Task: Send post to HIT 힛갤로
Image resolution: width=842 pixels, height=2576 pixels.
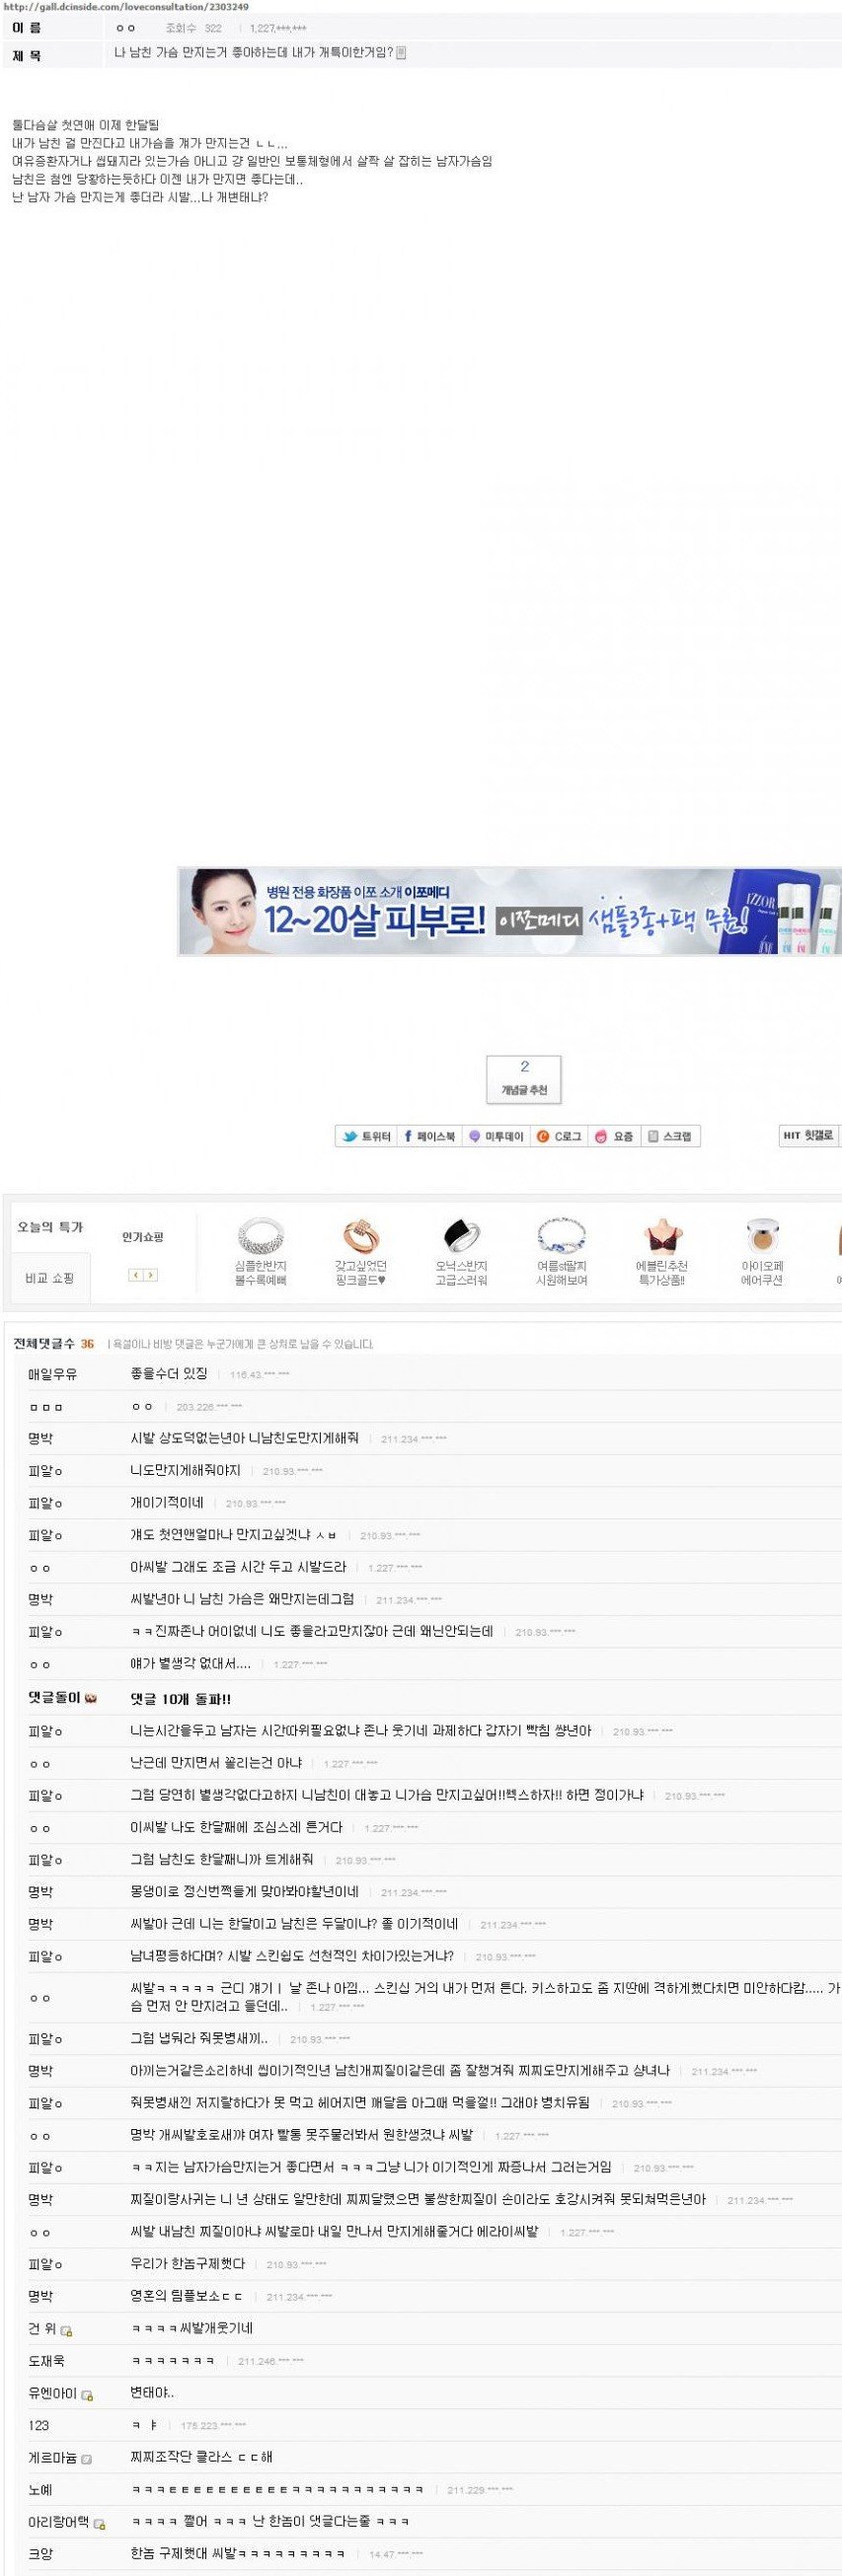Action: [x=808, y=1135]
